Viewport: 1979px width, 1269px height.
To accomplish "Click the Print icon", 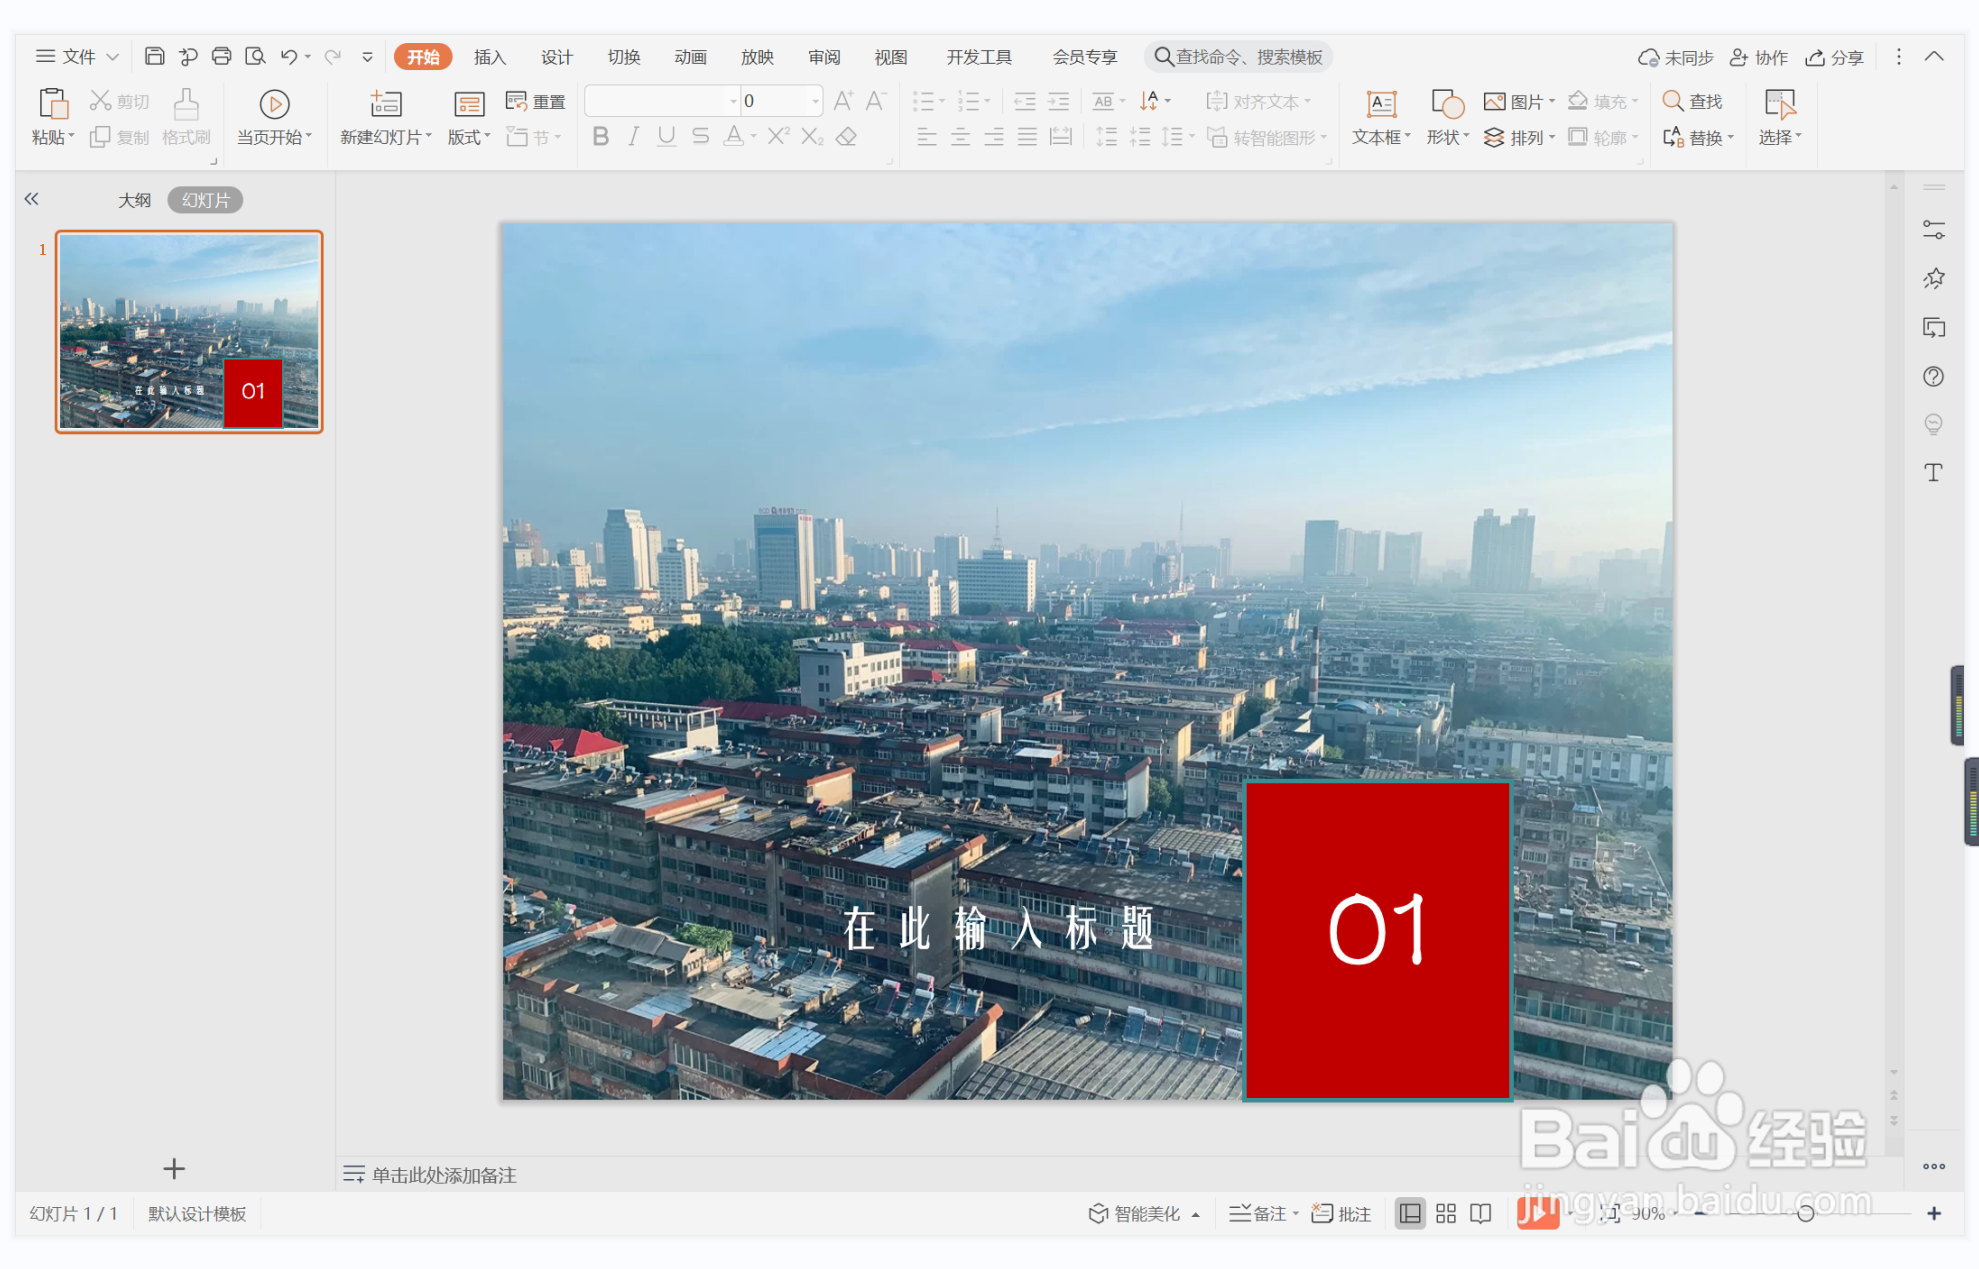I will pos(221,56).
